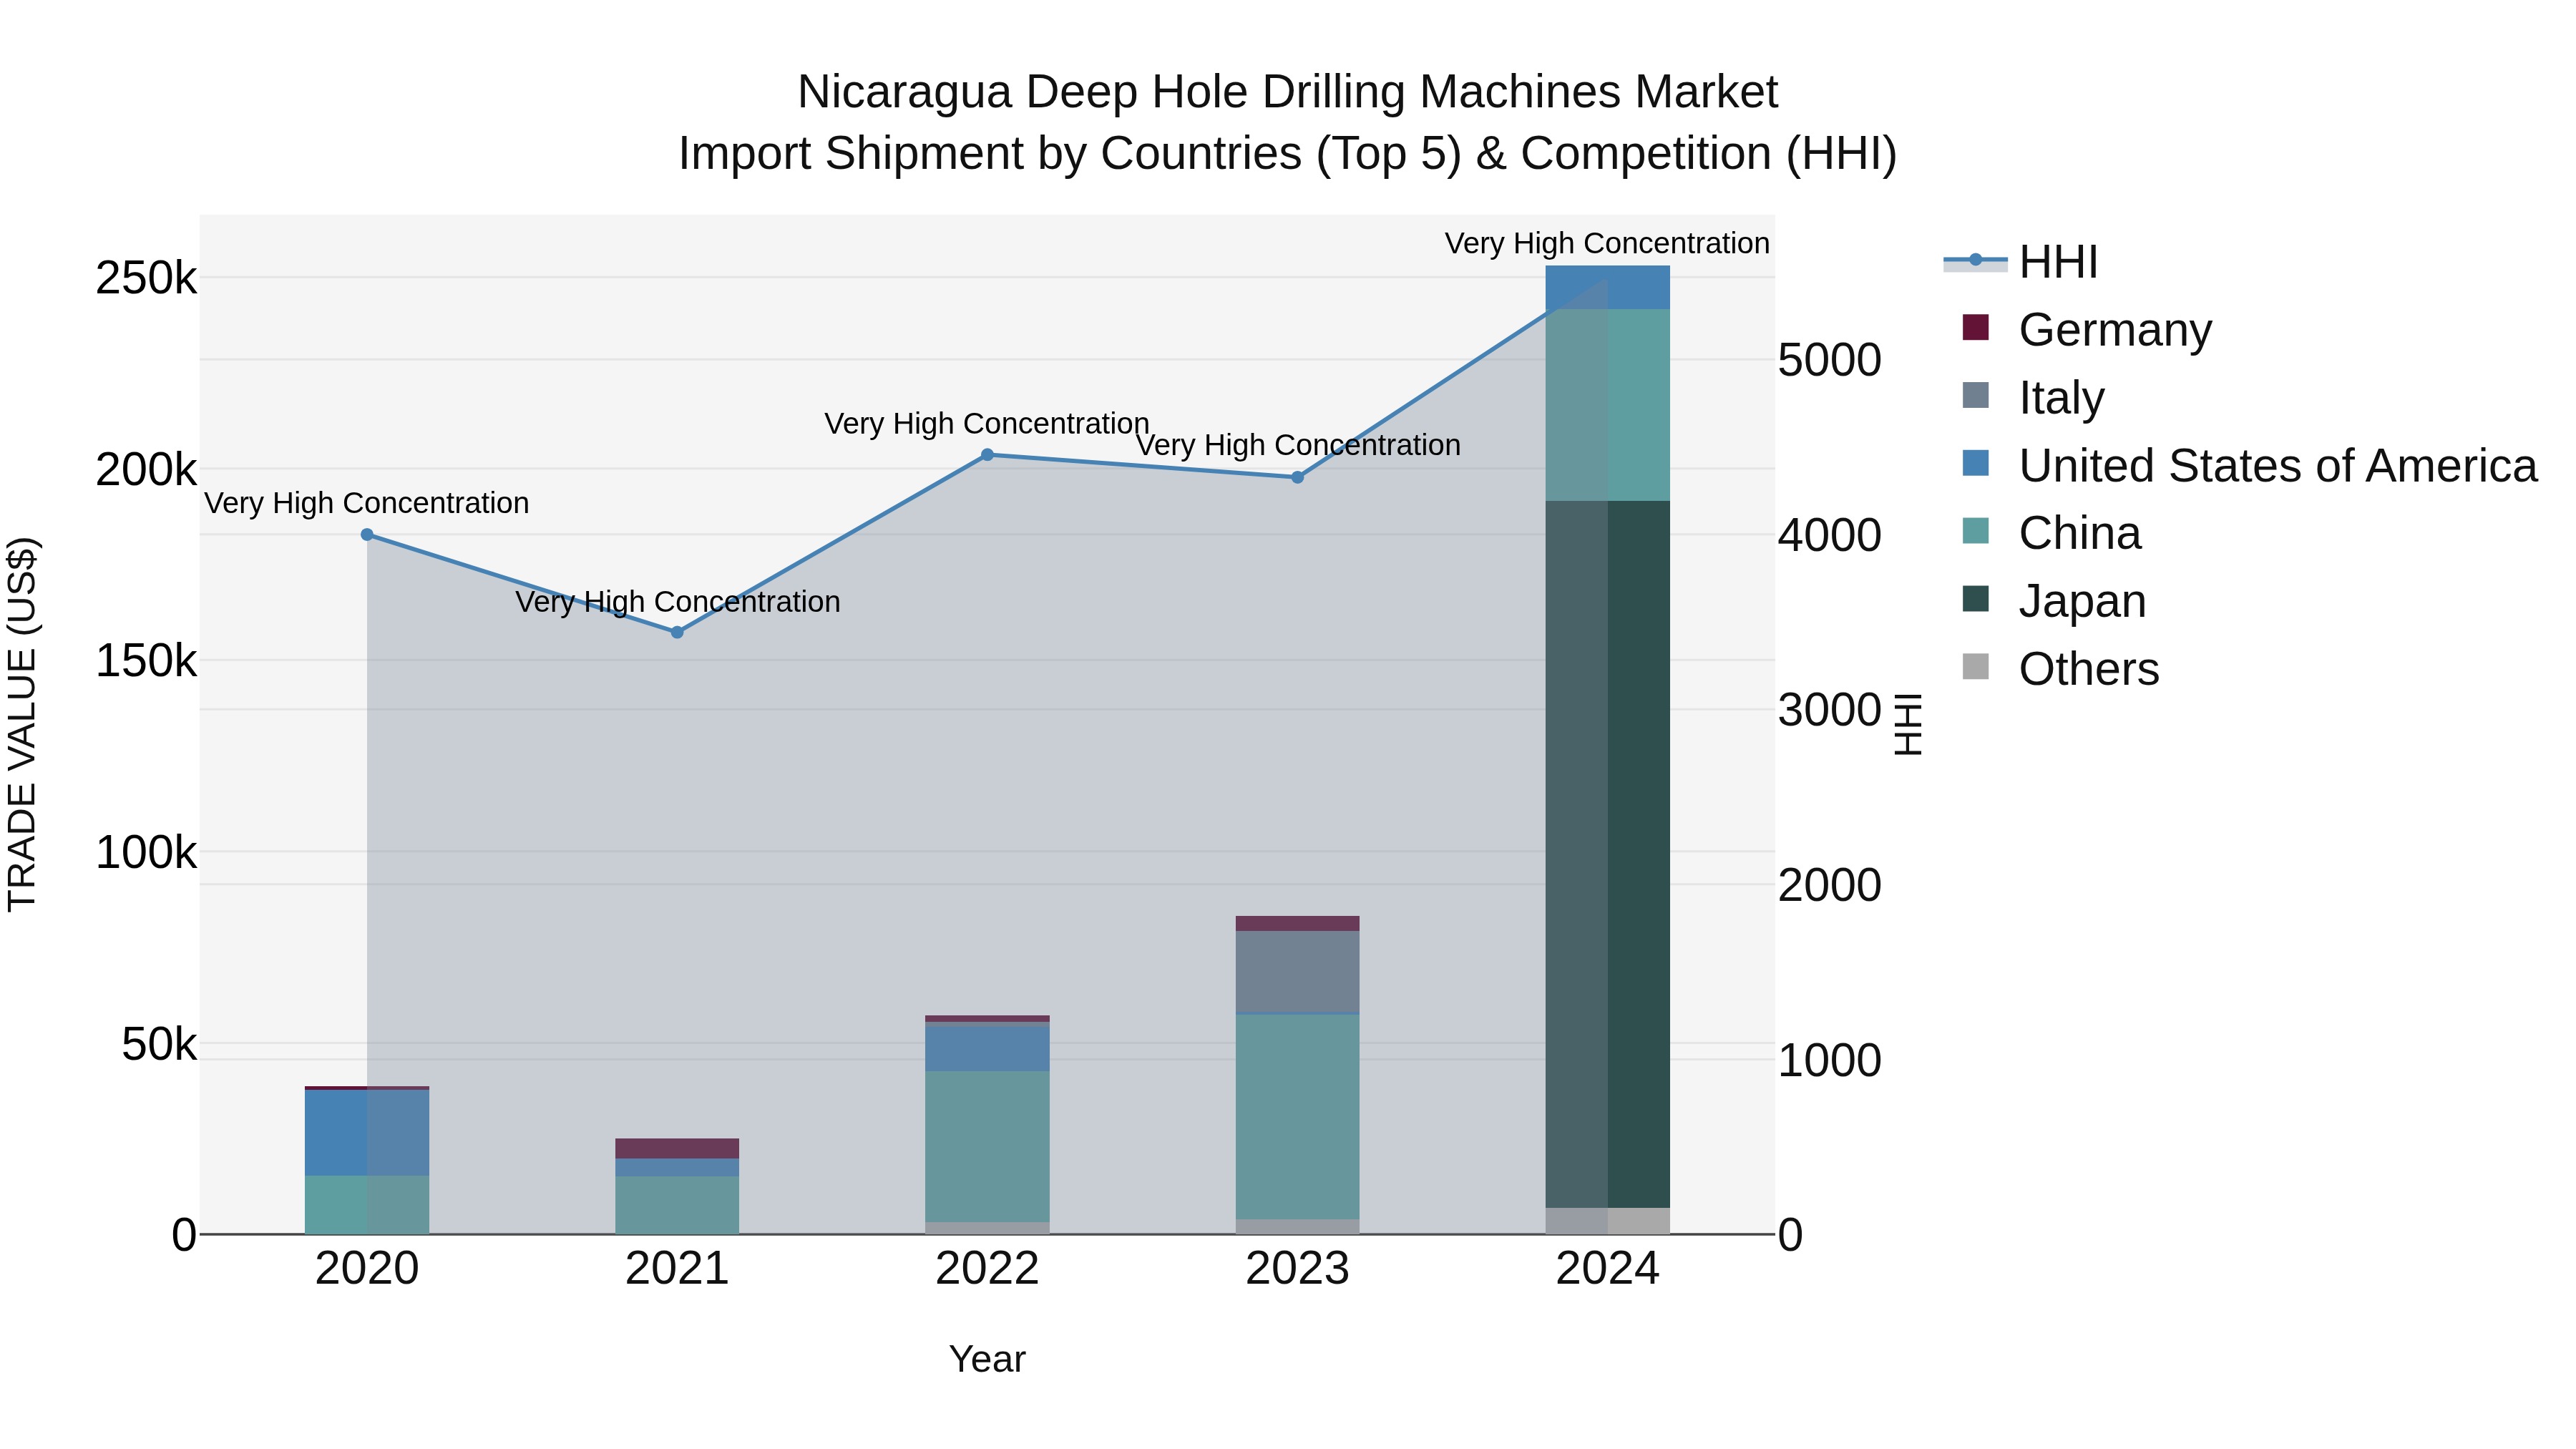The width and height of the screenshot is (2576, 1449).
Task: Click the 100k y-axis tick label
Action: click(x=146, y=853)
